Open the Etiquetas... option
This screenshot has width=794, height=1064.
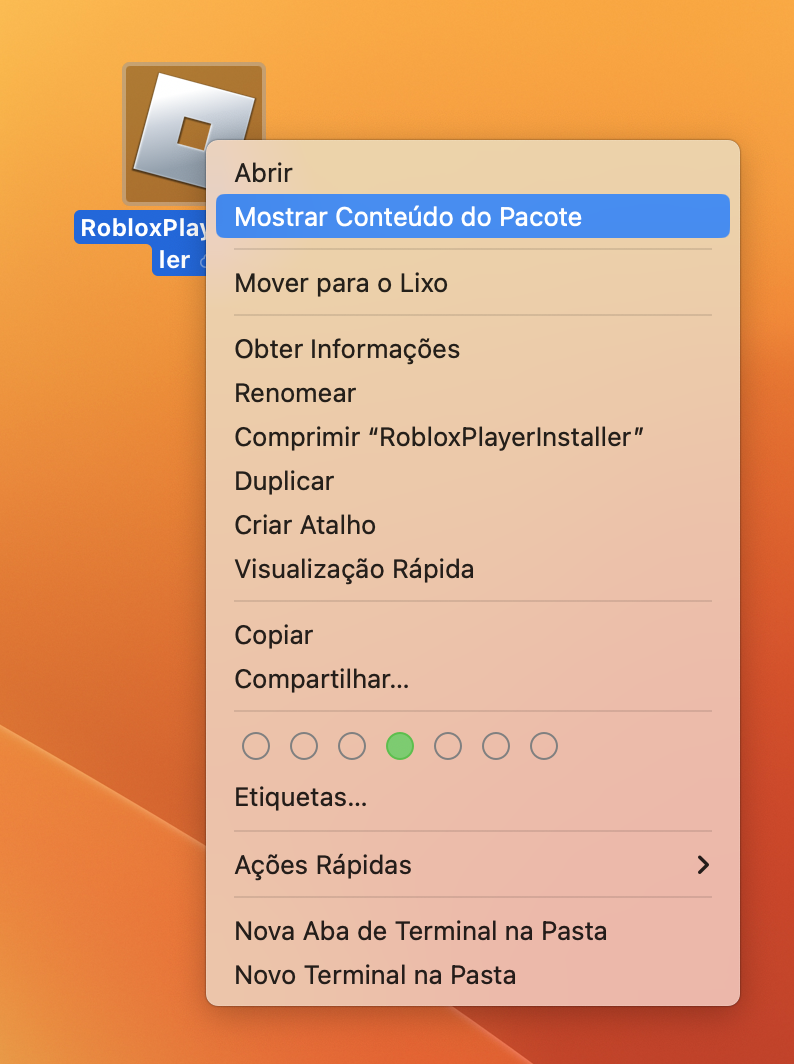(x=472, y=797)
